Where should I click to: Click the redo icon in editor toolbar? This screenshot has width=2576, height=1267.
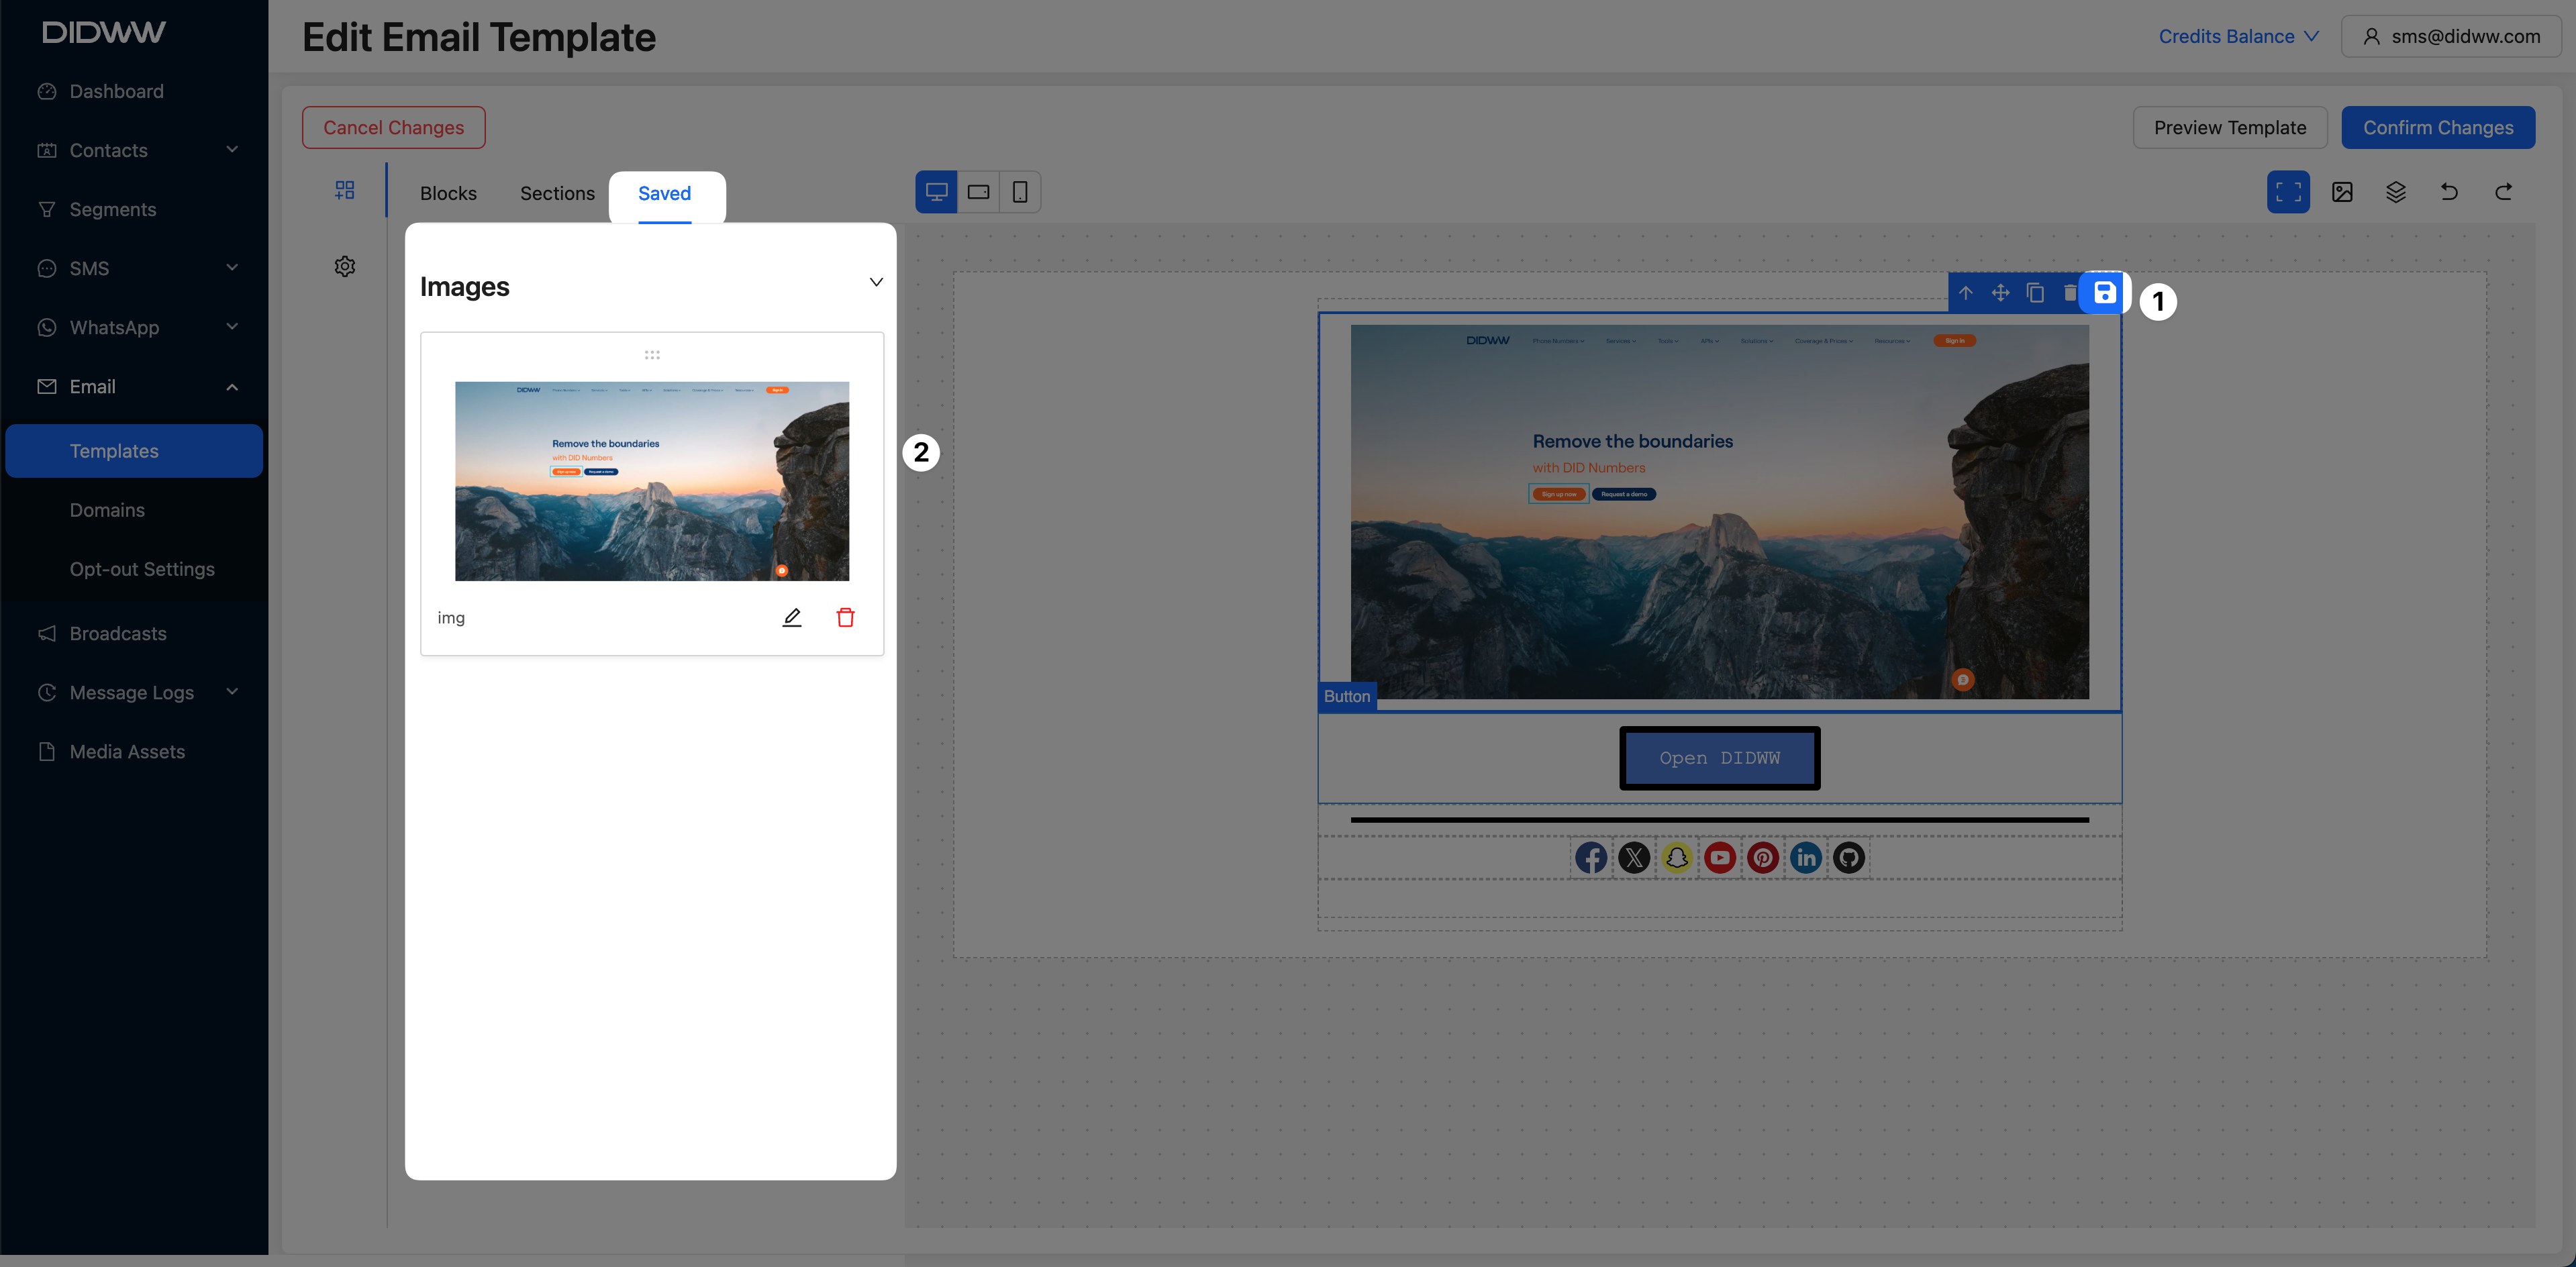coord(2503,192)
